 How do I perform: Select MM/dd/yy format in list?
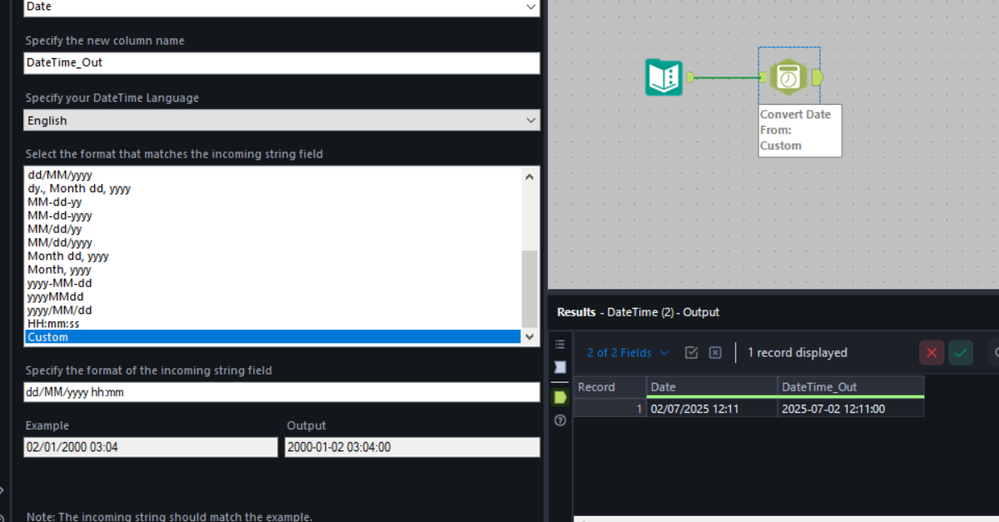(55, 229)
